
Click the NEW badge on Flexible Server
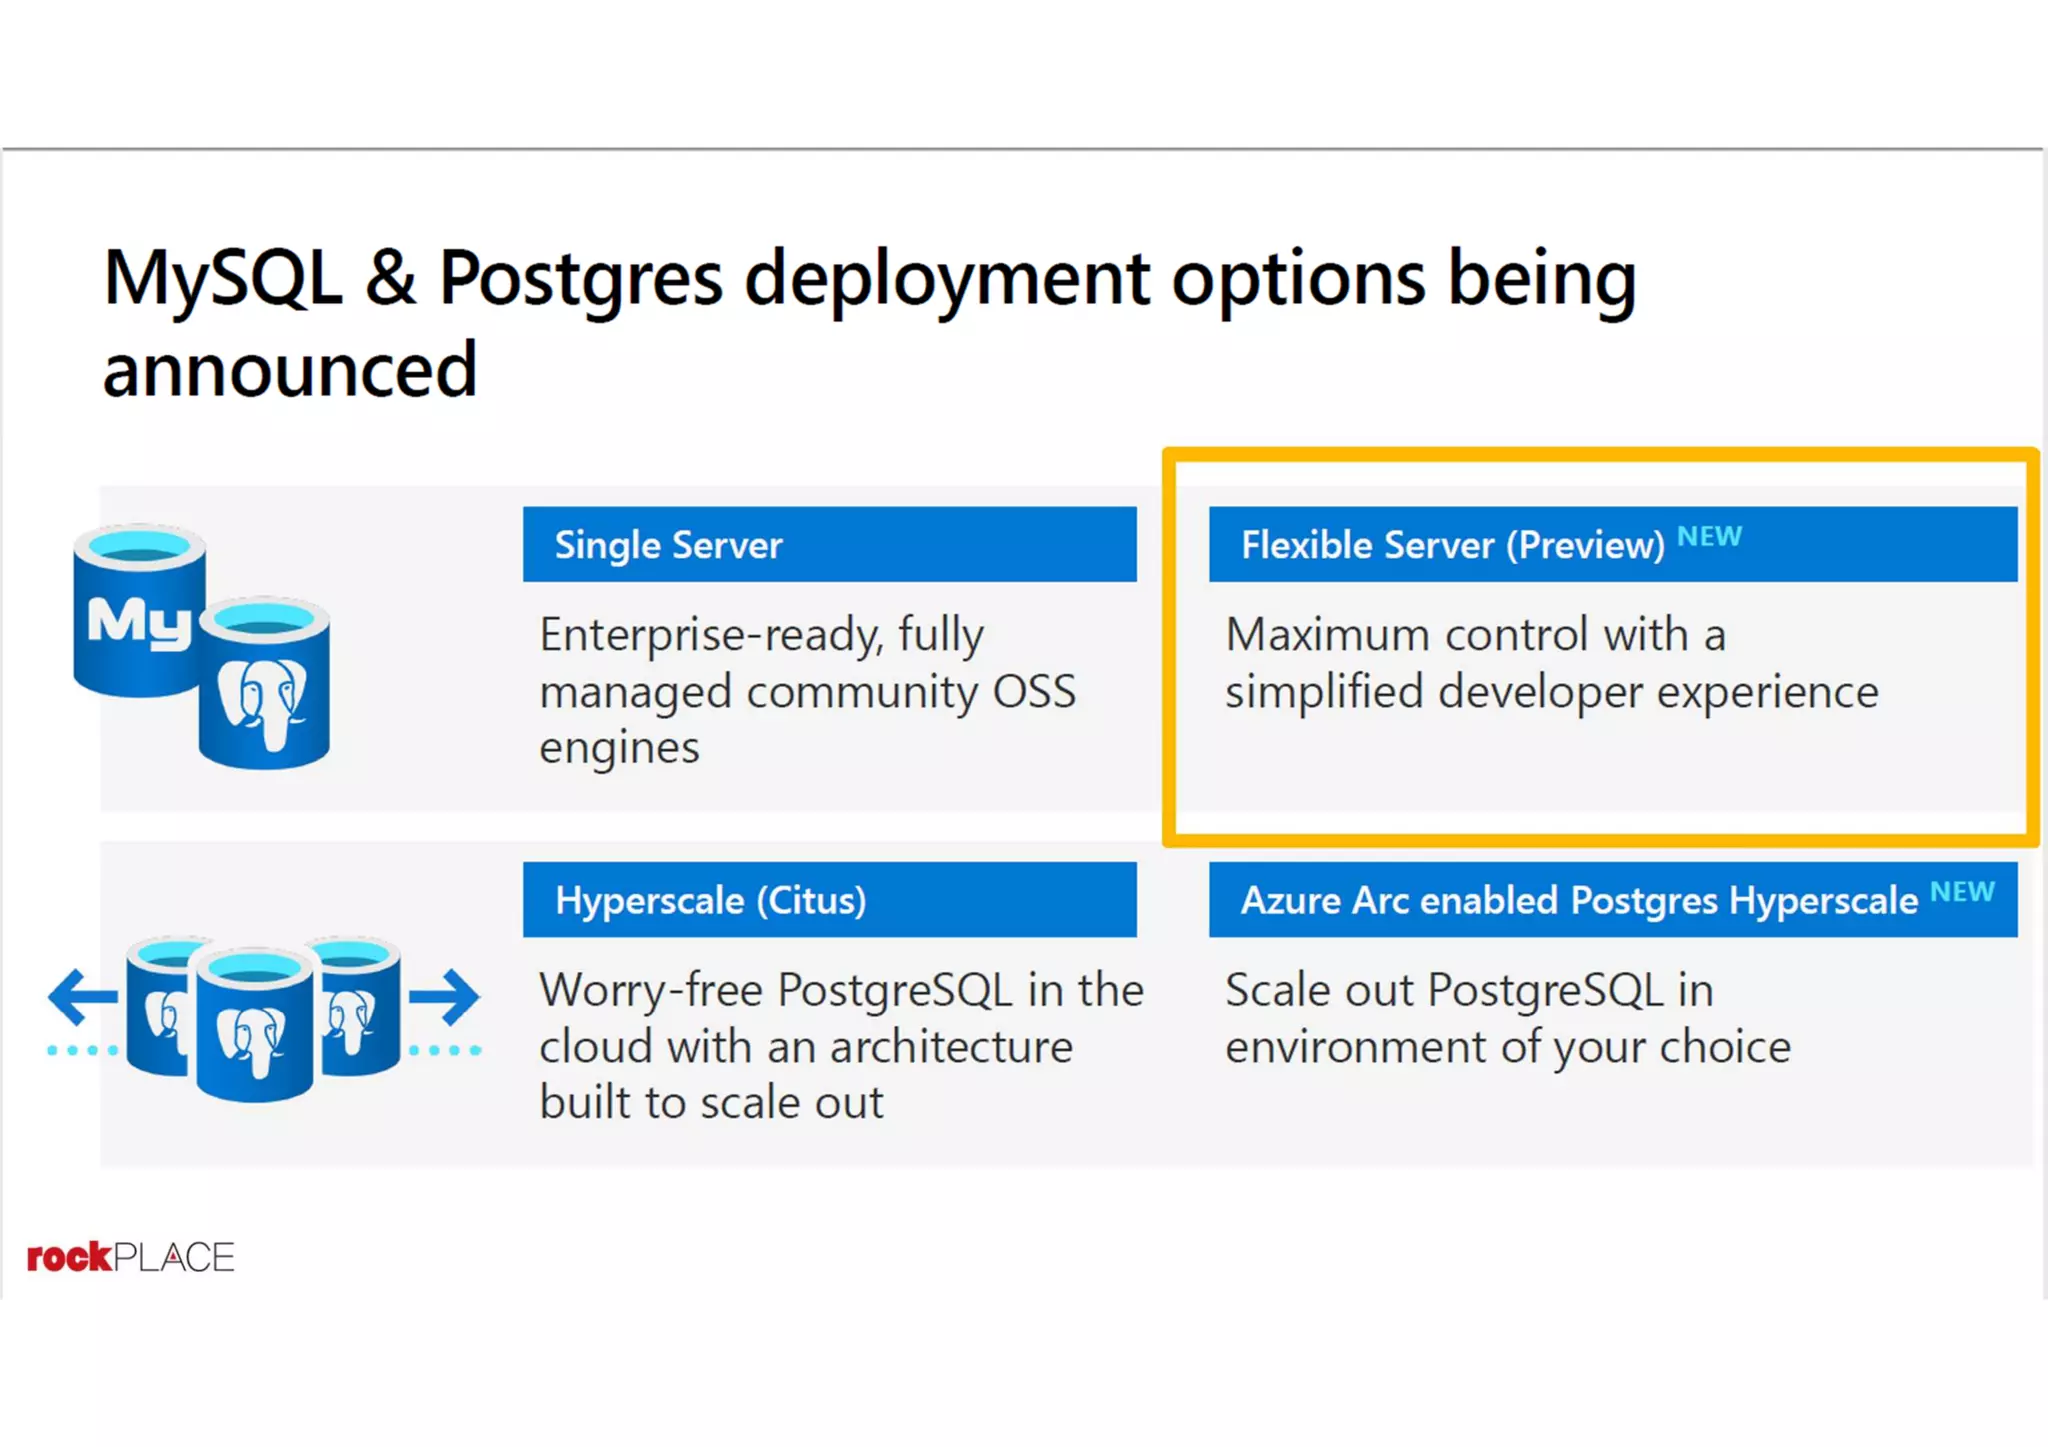point(1710,537)
